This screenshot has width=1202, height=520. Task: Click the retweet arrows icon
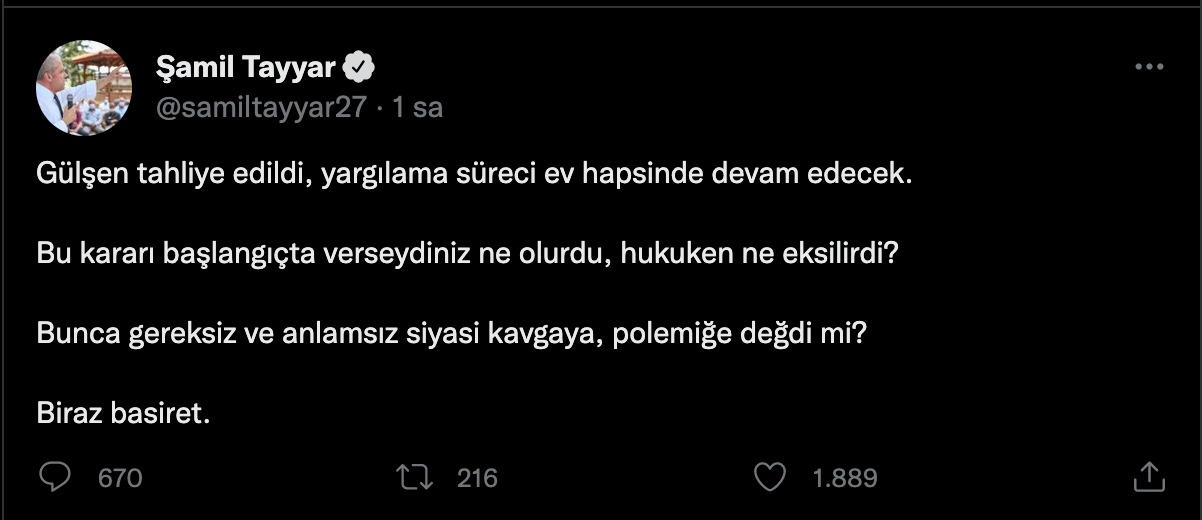pyautogui.click(x=415, y=478)
